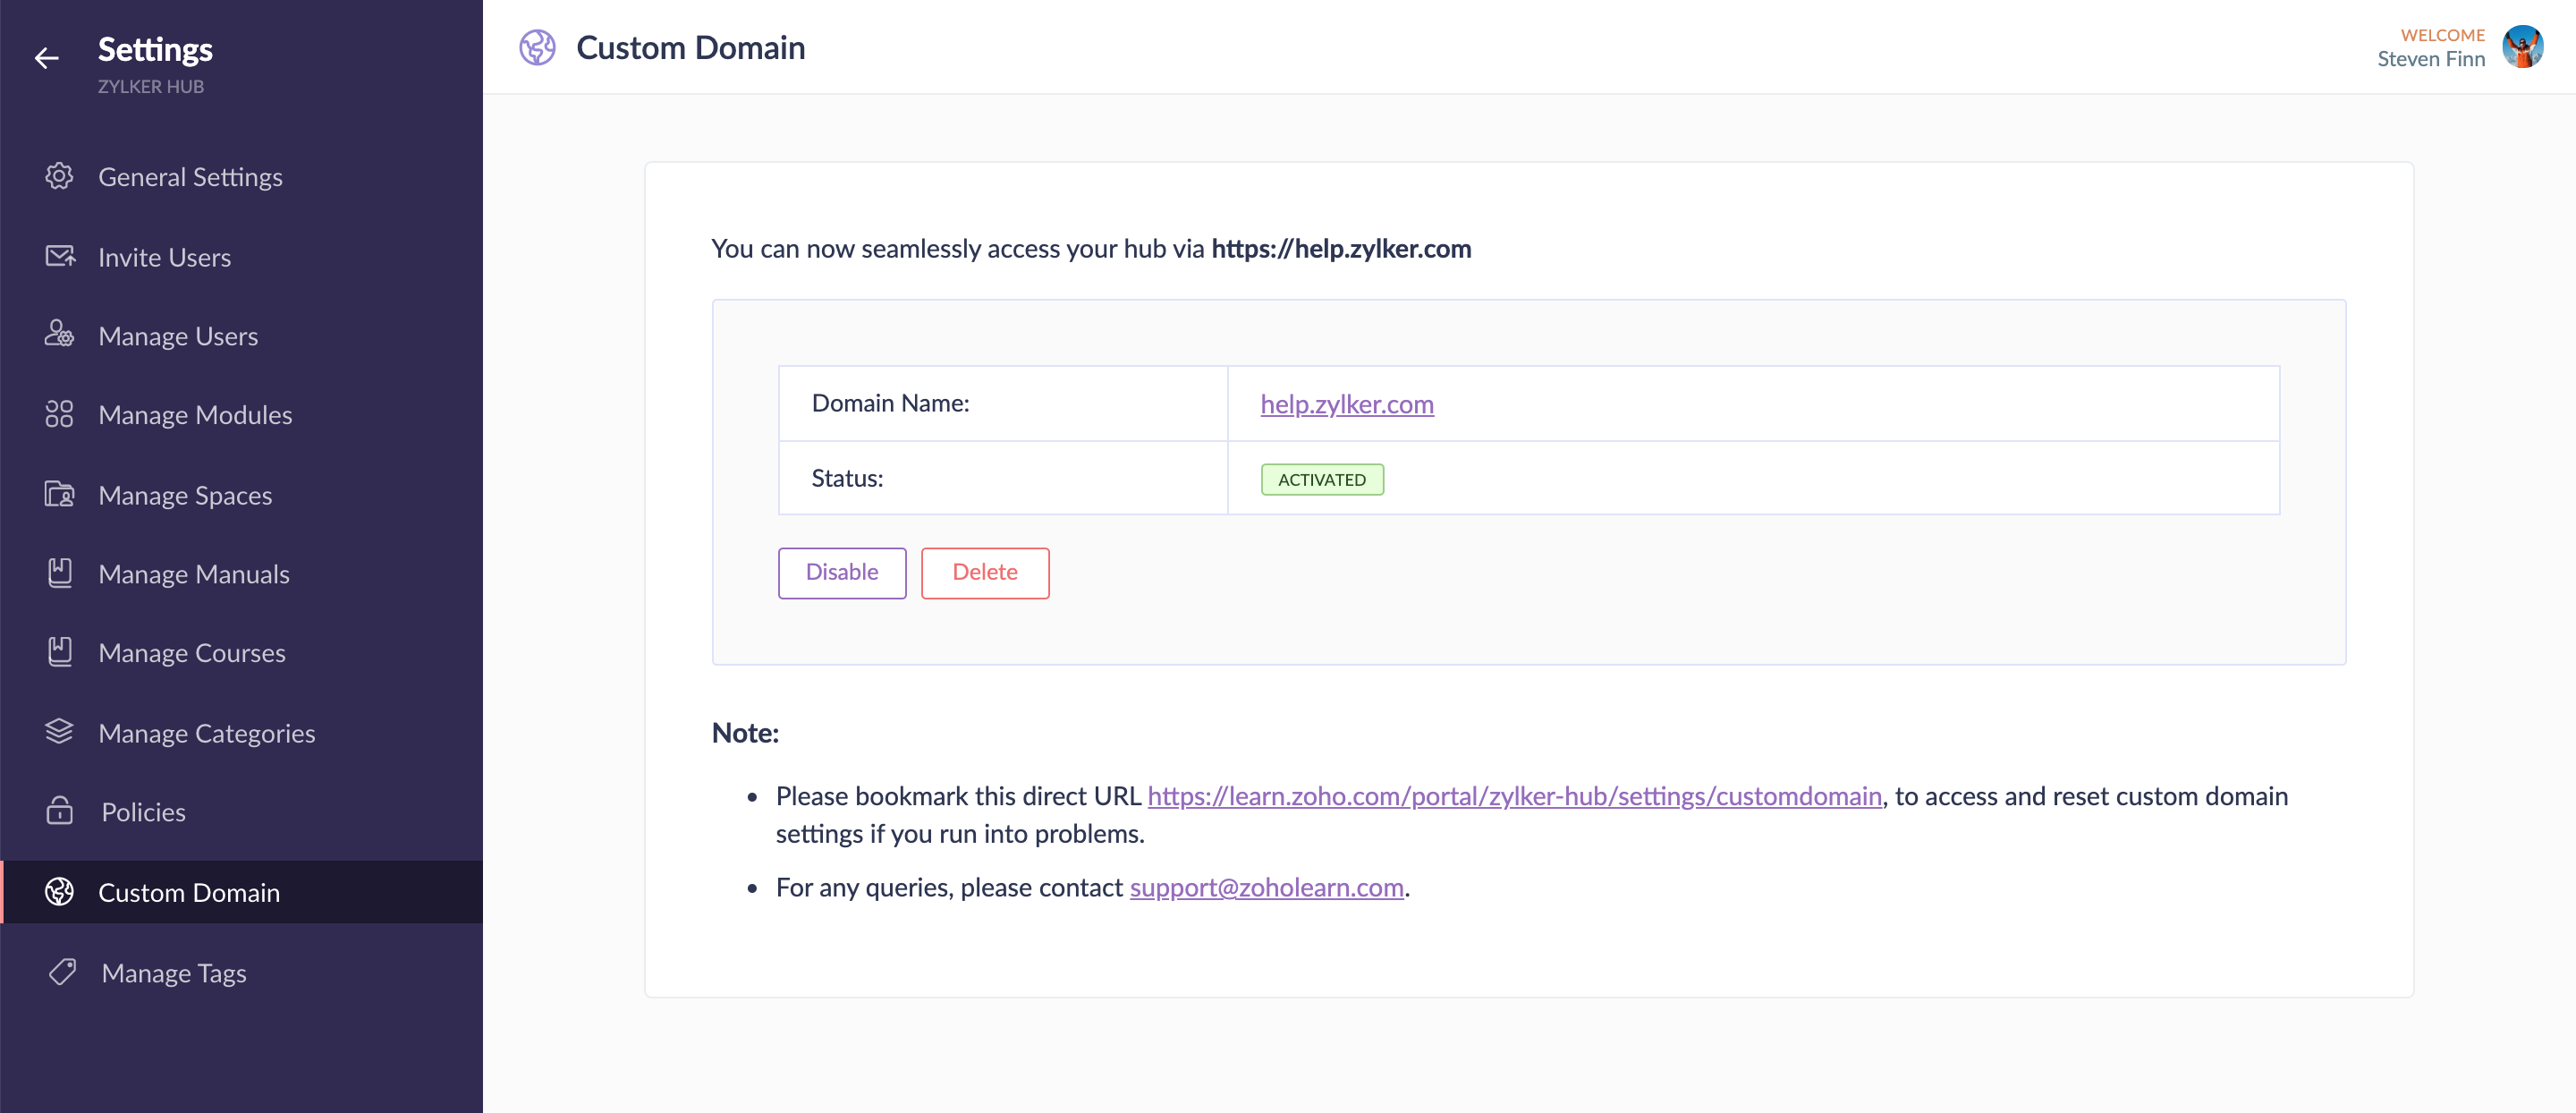The width and height of the screenshot is (2576, 1113).
Task: Disable the custom domain
Action: pyautogui.click(x=841, y=572)
